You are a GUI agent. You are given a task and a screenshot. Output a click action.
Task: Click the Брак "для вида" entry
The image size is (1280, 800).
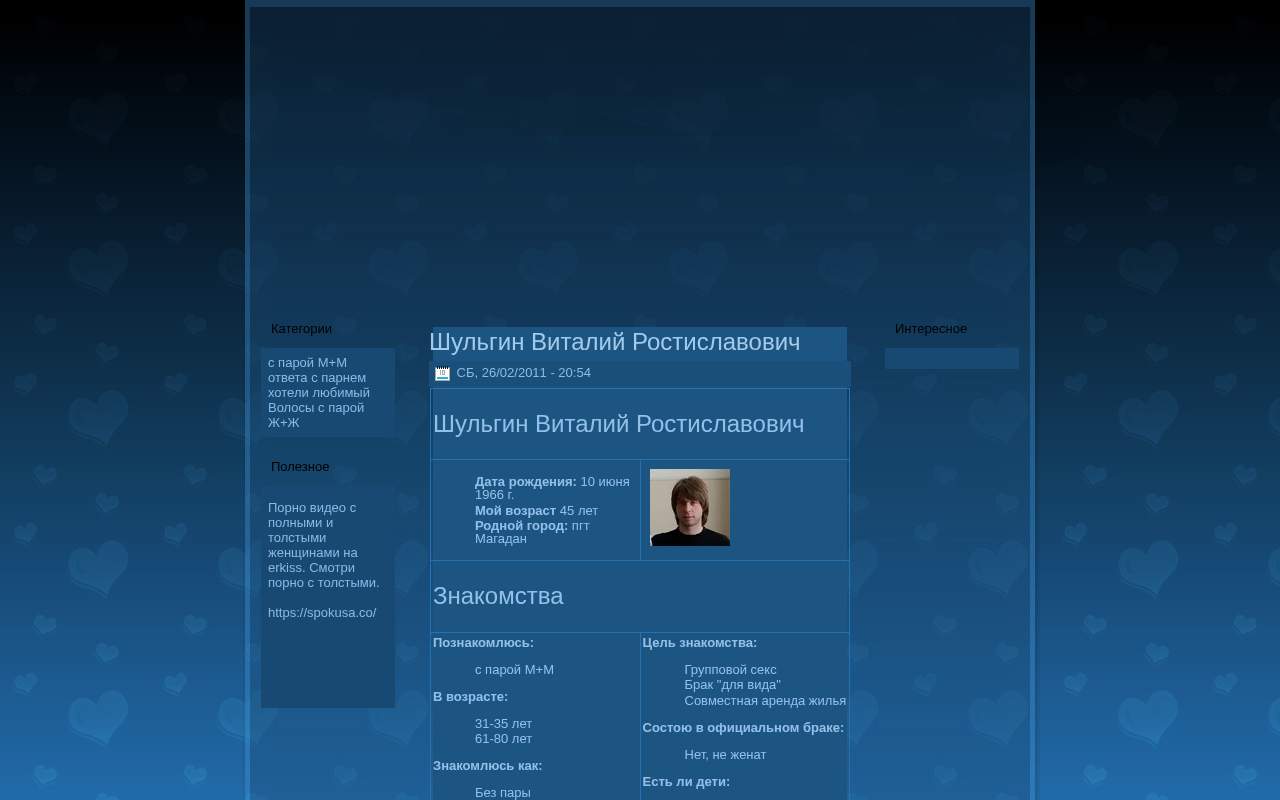pyautogui.click(x=733, y=685)
